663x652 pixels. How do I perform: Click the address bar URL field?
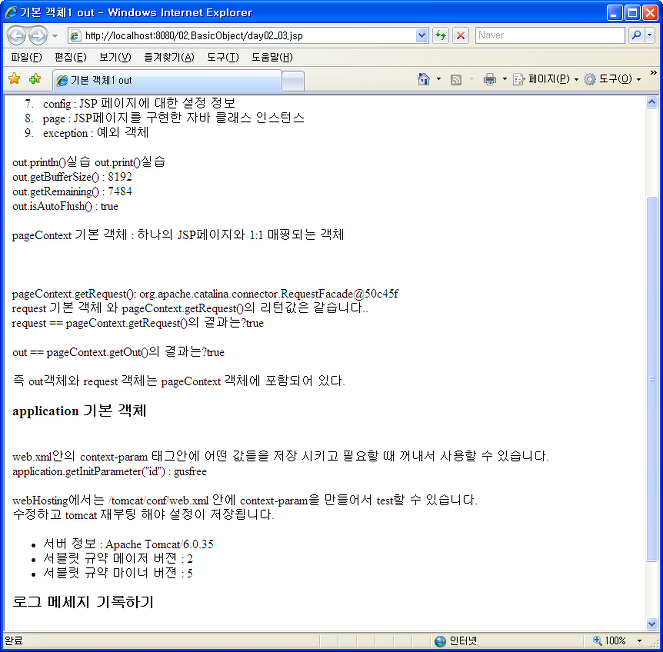[x=247, y=36]
